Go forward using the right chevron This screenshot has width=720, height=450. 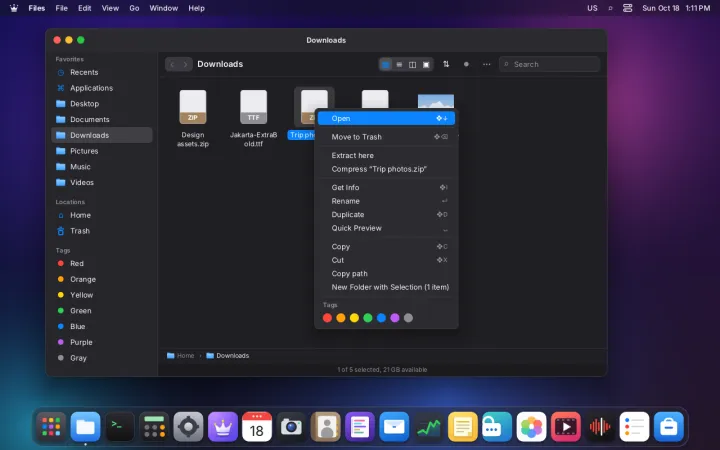point(185,64)
